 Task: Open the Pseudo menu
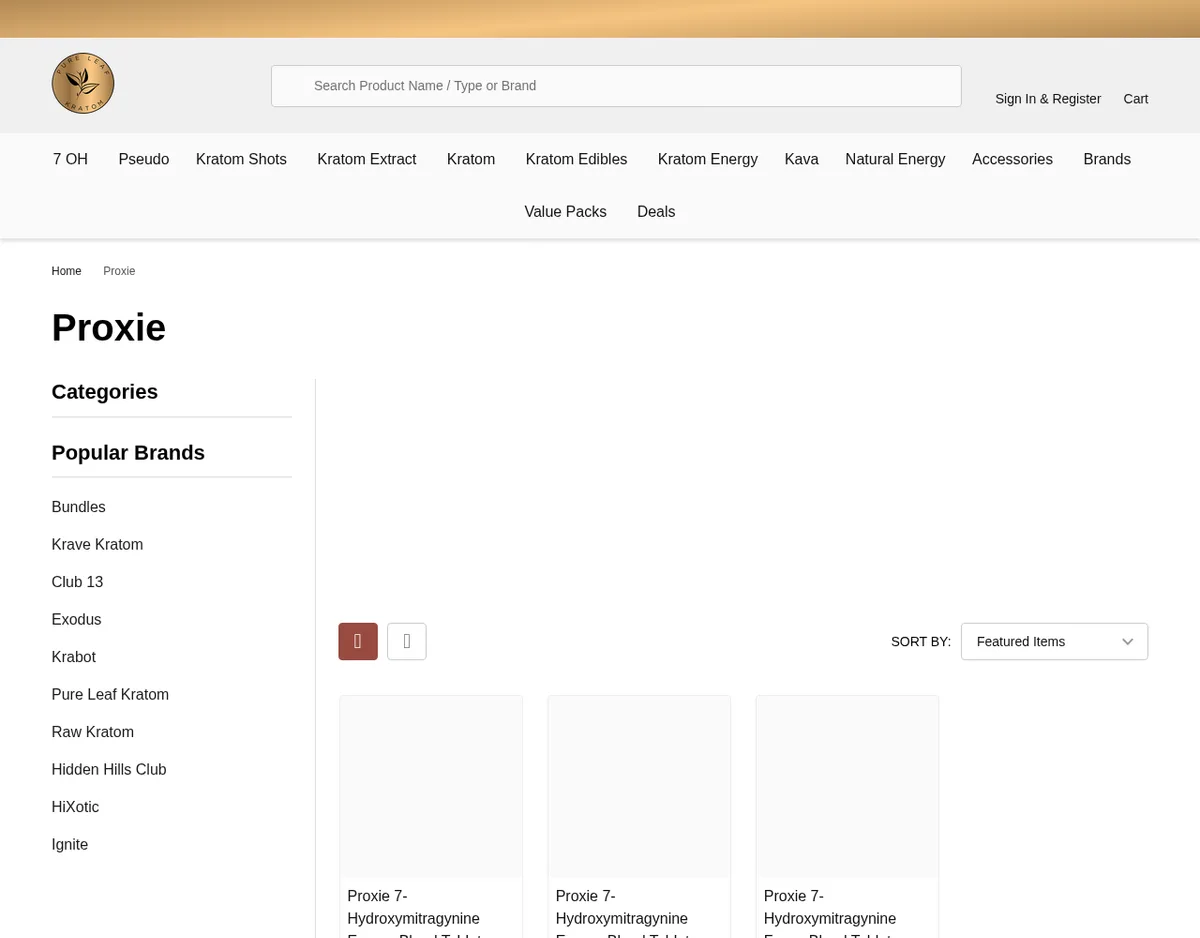[x=144, y=159]
